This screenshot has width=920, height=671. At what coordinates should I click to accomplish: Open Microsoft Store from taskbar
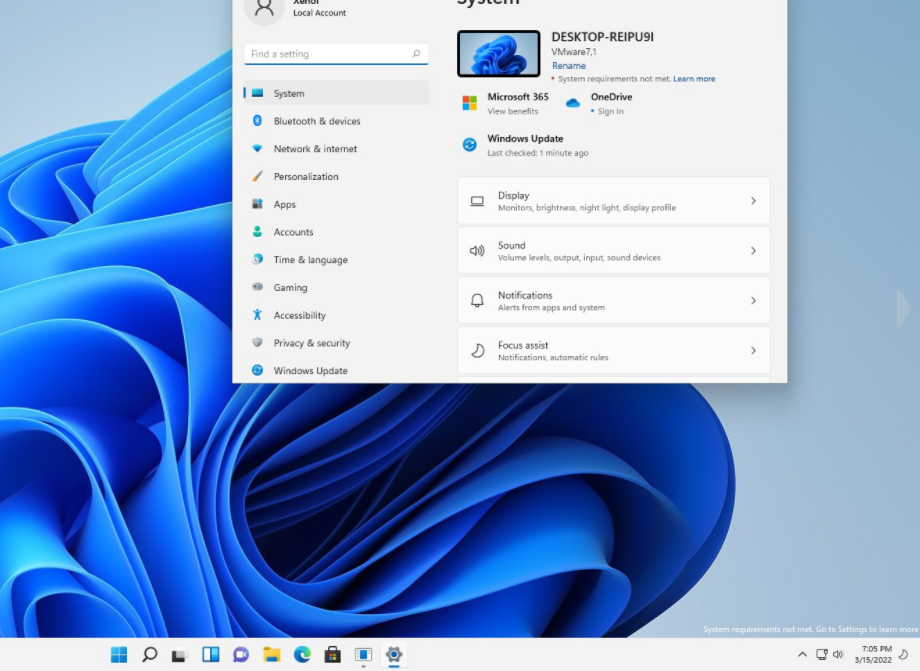[x=333, y=655]
